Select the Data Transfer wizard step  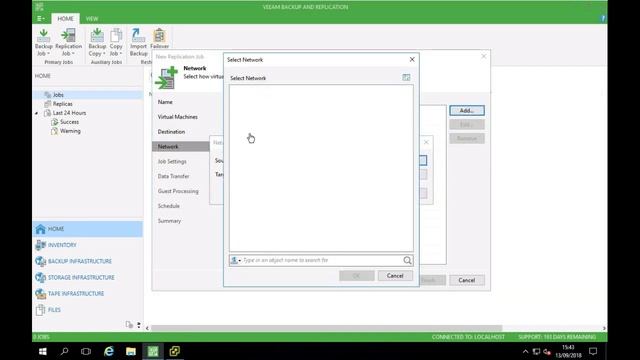click(173, 176)
